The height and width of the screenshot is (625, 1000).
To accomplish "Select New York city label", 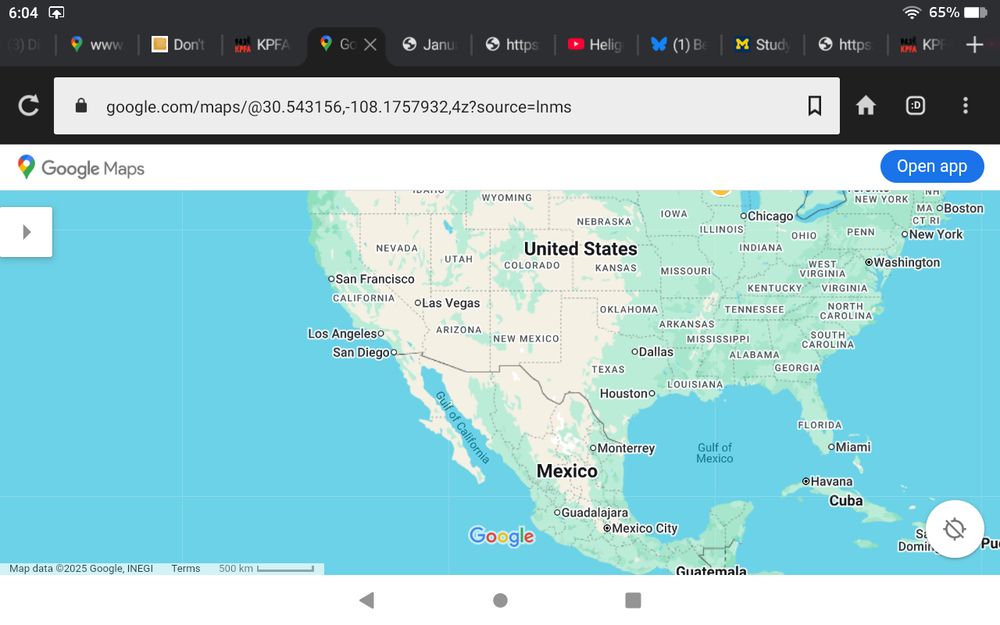I will click(x=932, y=234).
